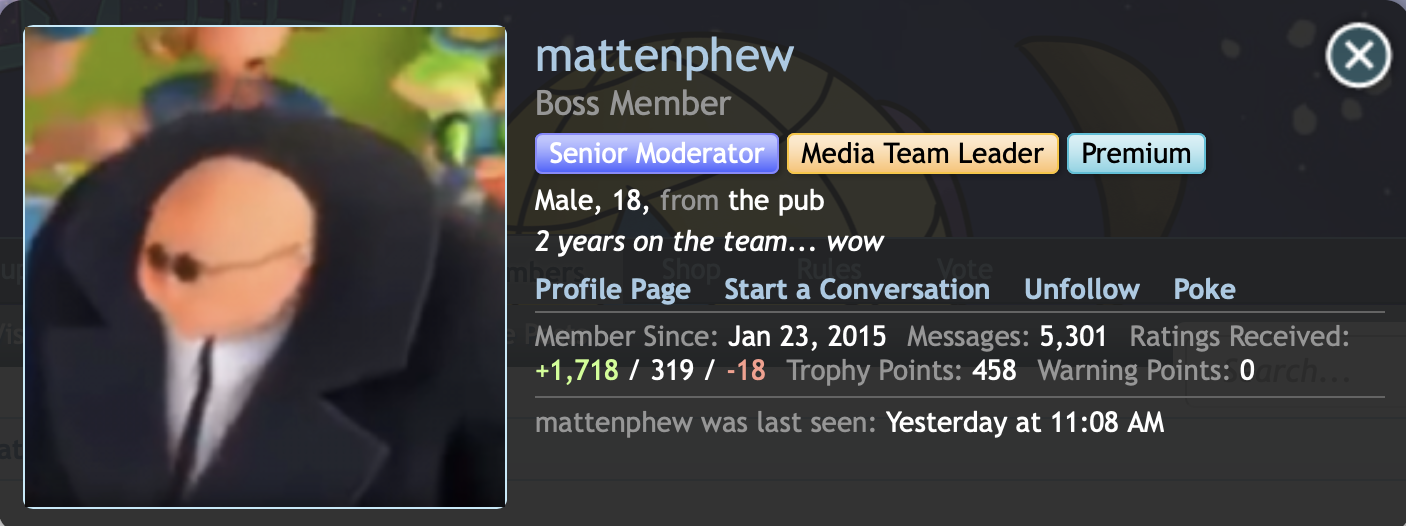Click the Premium badge
The image size is (1406, 526).
[1136, 154]
